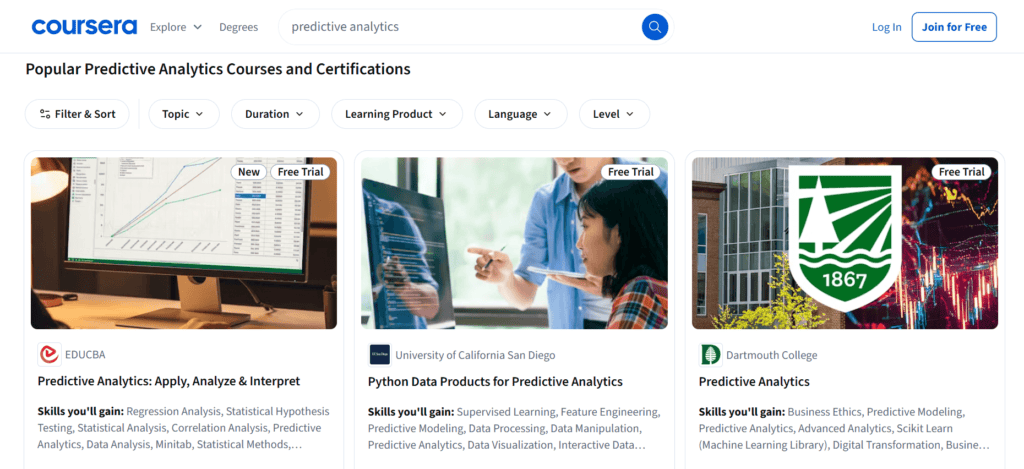Click the UC San Diego course thumbnail image
This screenshot has width=1024, height=469.
514,243
